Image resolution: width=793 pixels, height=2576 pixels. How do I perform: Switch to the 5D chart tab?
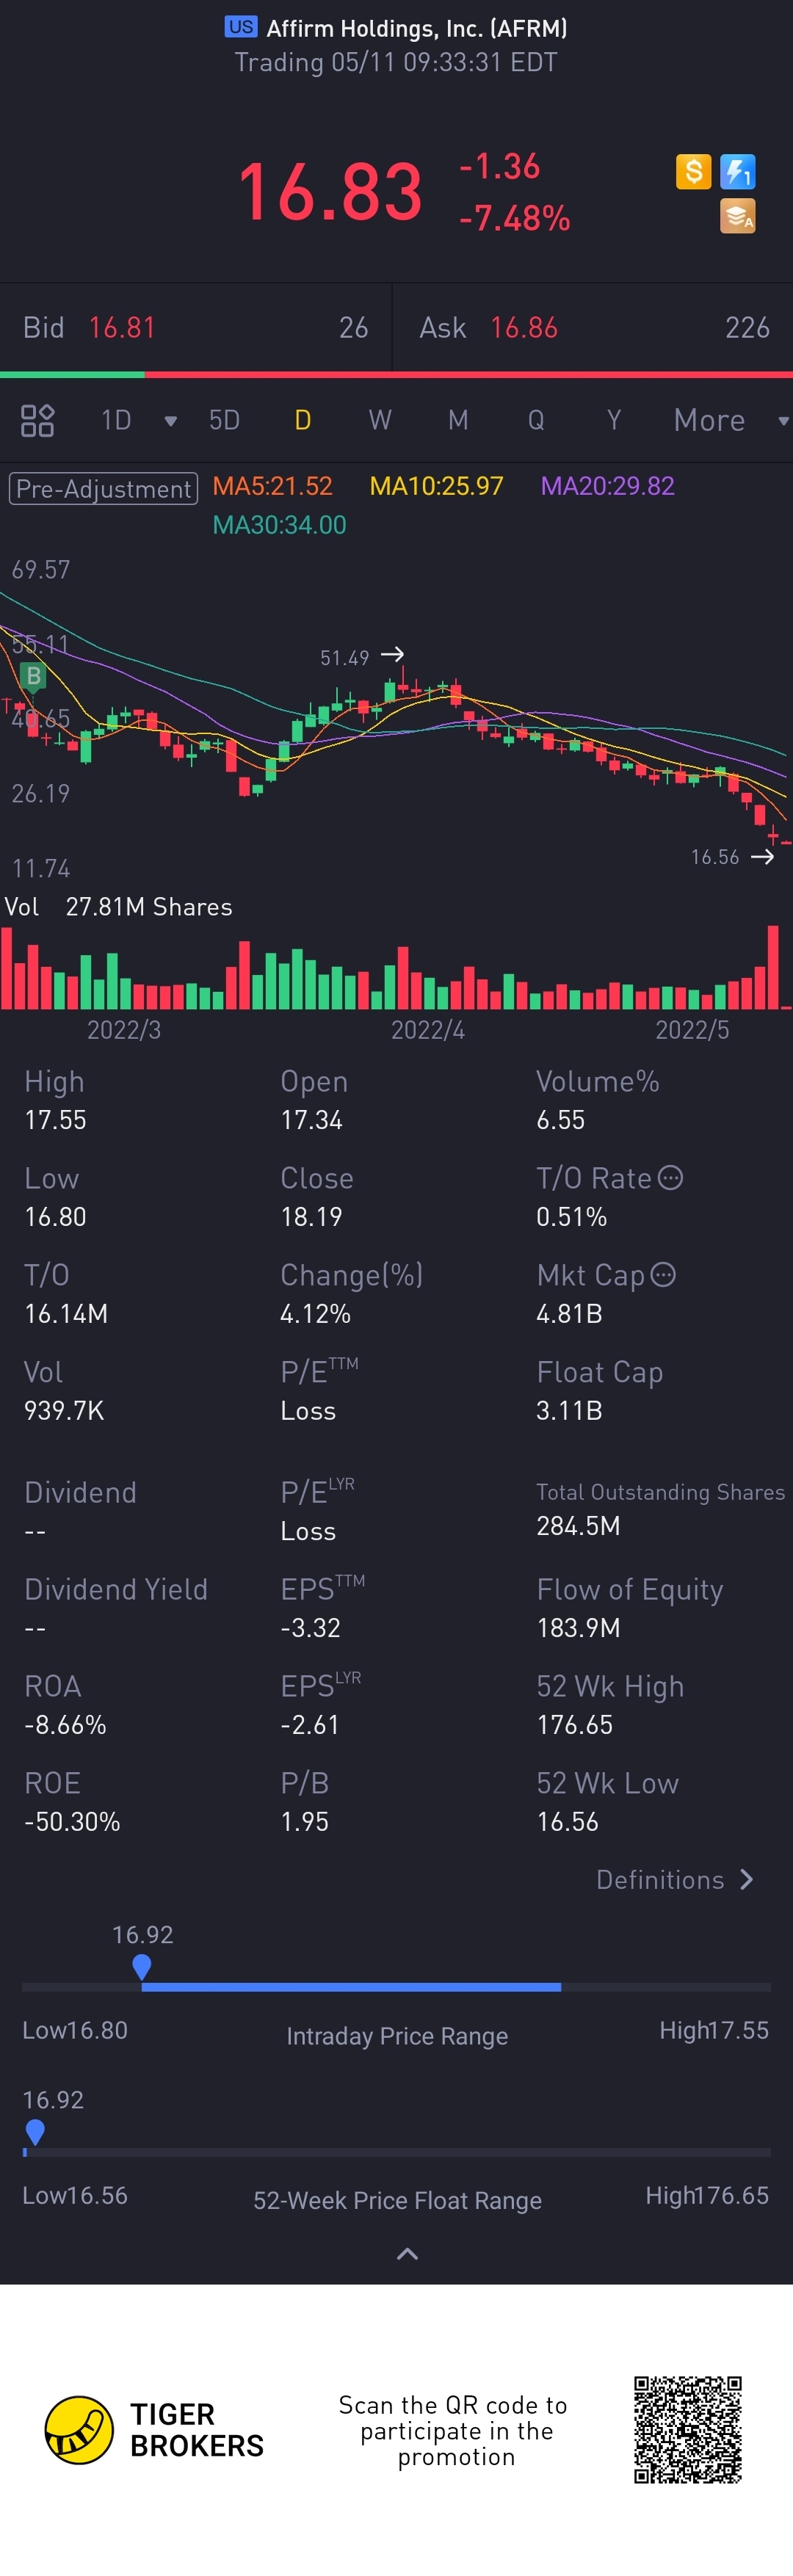[224, 420]
